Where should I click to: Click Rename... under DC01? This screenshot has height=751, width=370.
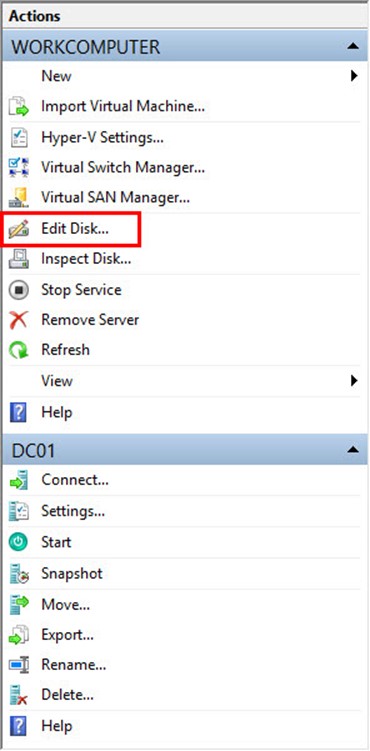pyautogui.click(x=74, y=665)
